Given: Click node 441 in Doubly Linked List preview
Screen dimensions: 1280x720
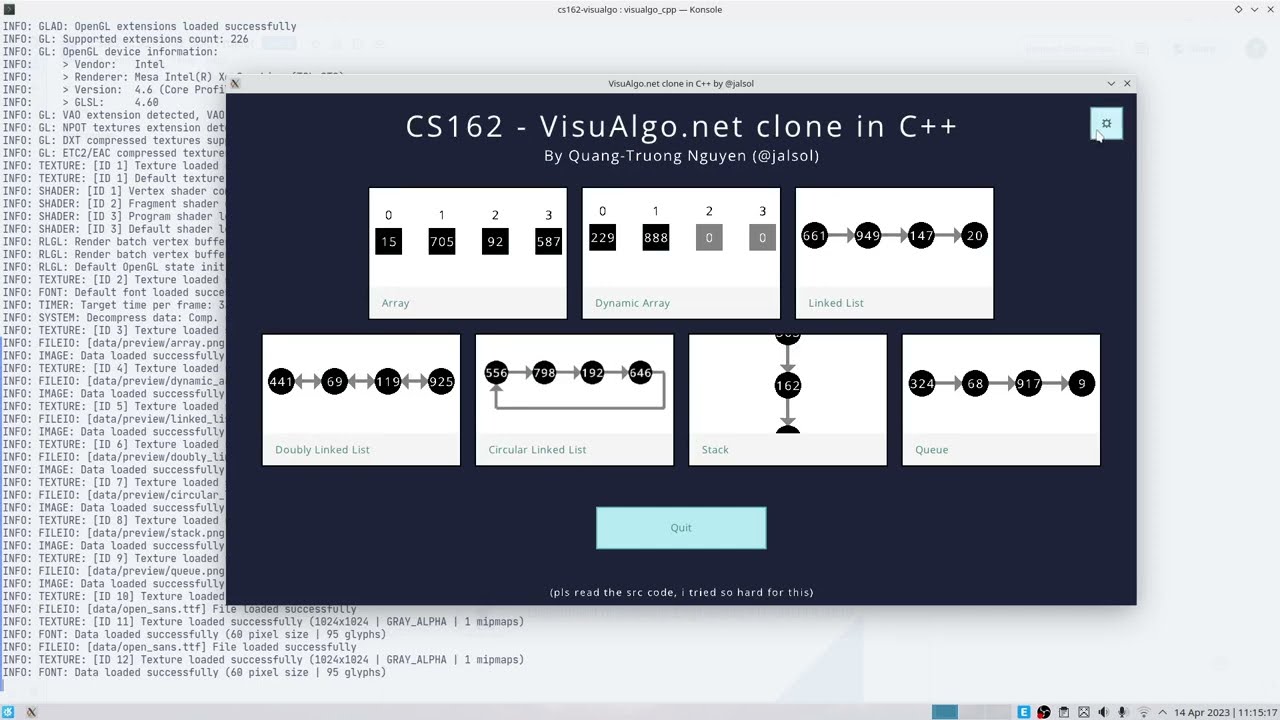Looking at the screenshot, I should point(282,382).
